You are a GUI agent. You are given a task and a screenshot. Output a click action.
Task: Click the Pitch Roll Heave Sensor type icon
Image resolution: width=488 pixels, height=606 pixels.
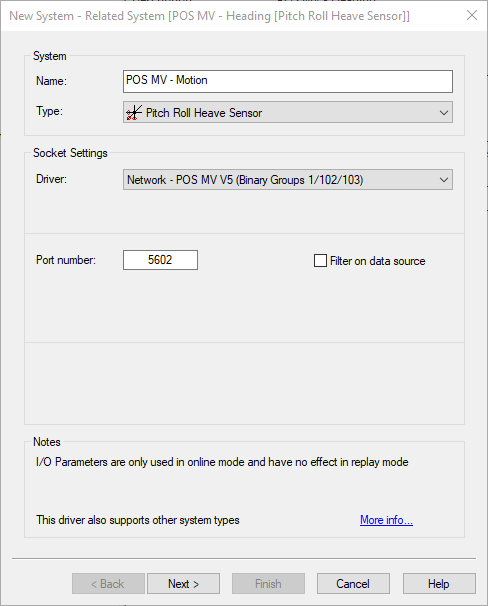pos(134,113)
